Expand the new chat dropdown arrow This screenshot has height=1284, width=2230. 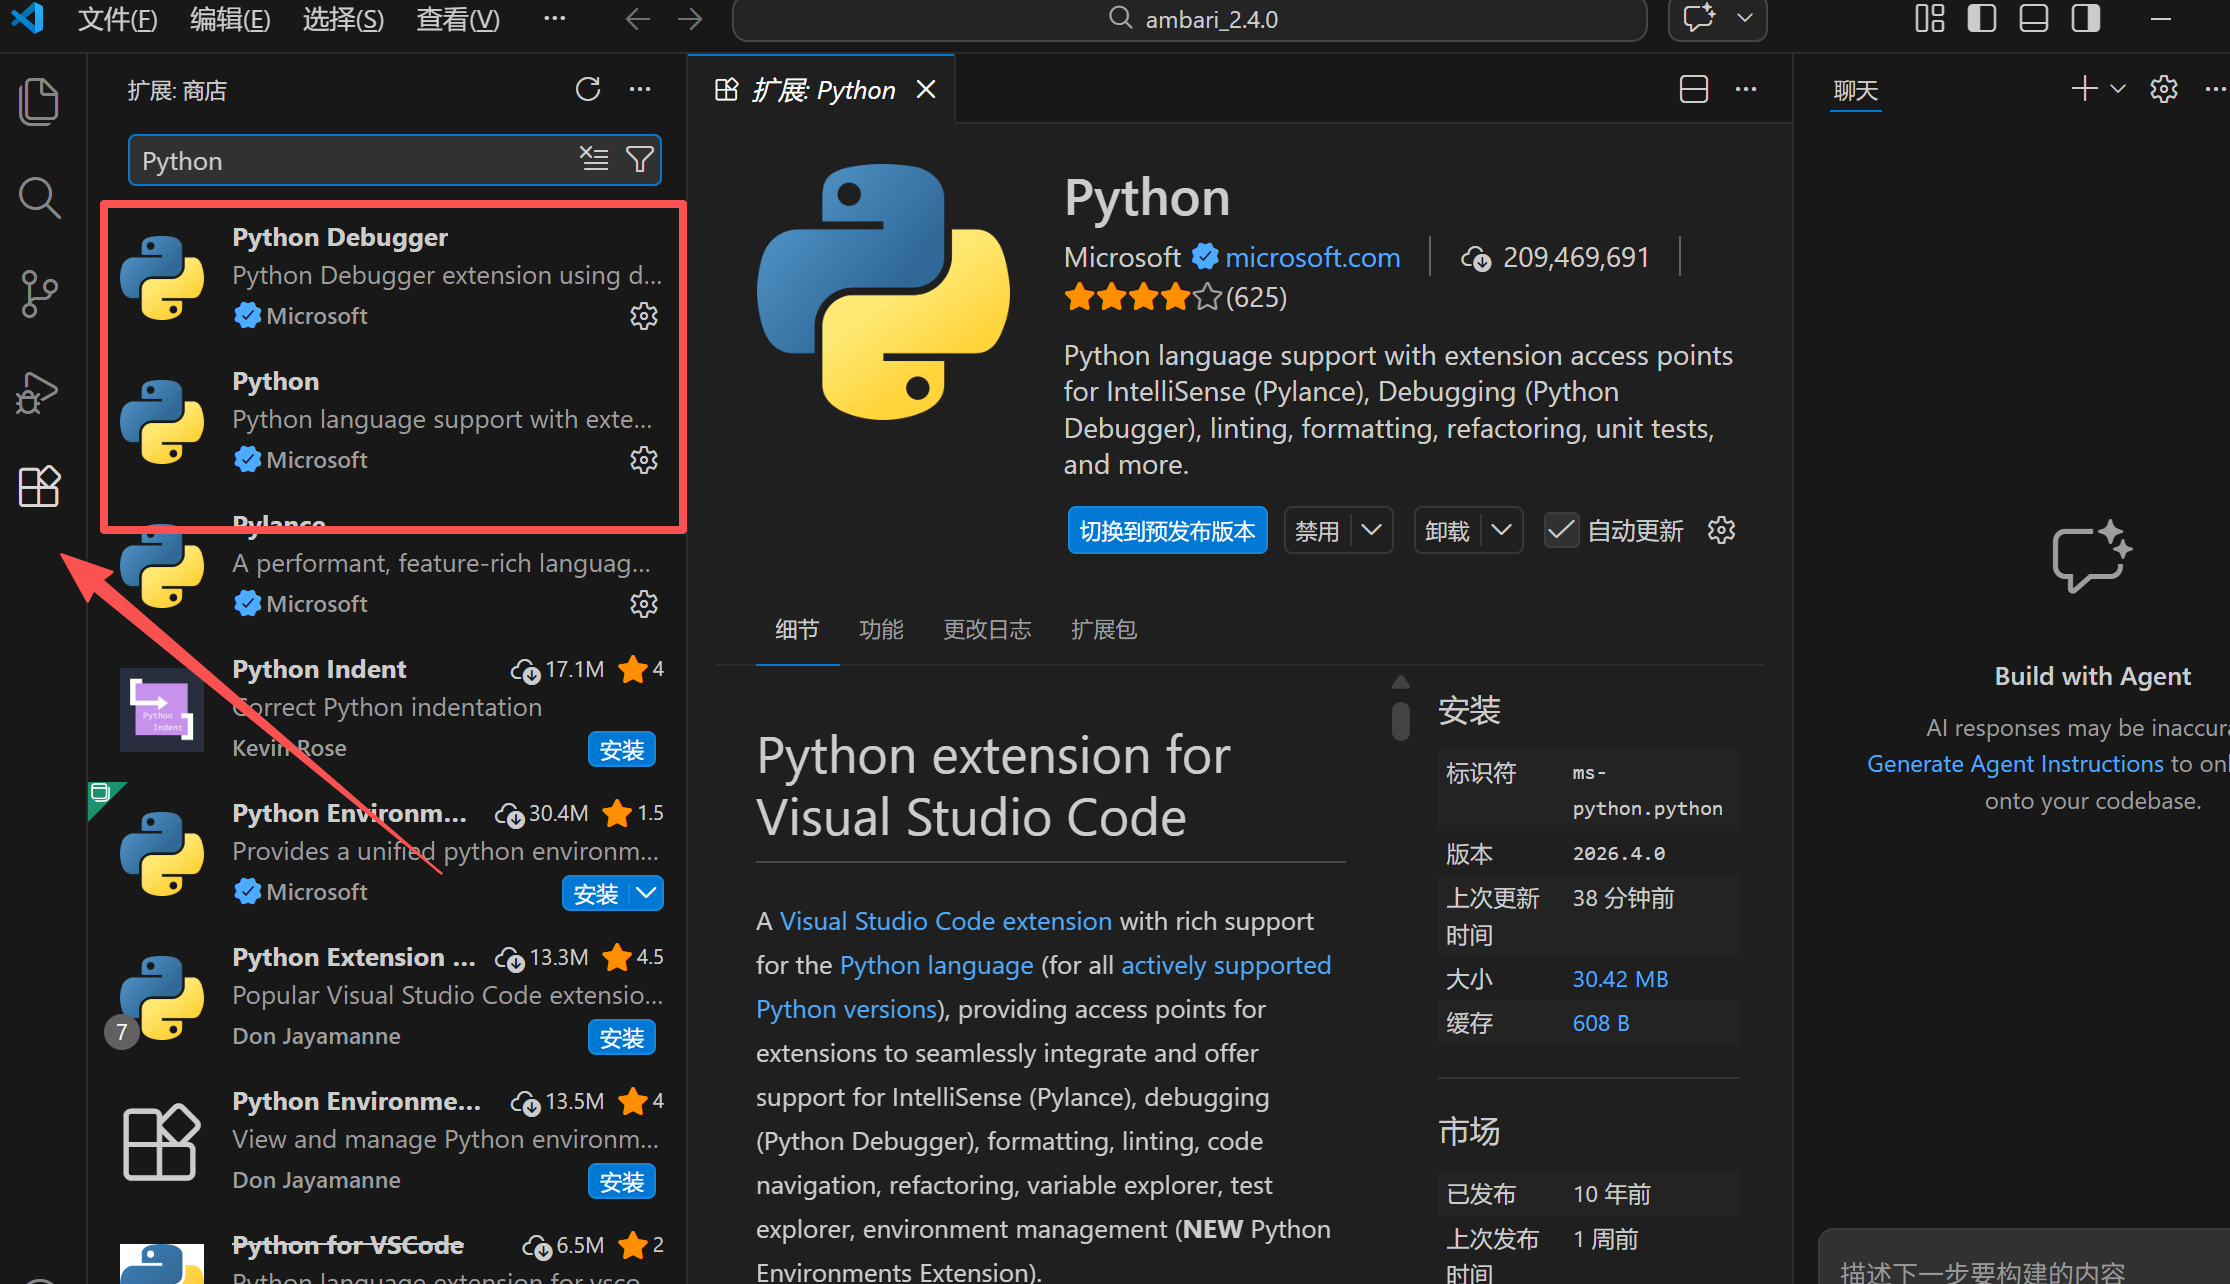coord(2118,89)
